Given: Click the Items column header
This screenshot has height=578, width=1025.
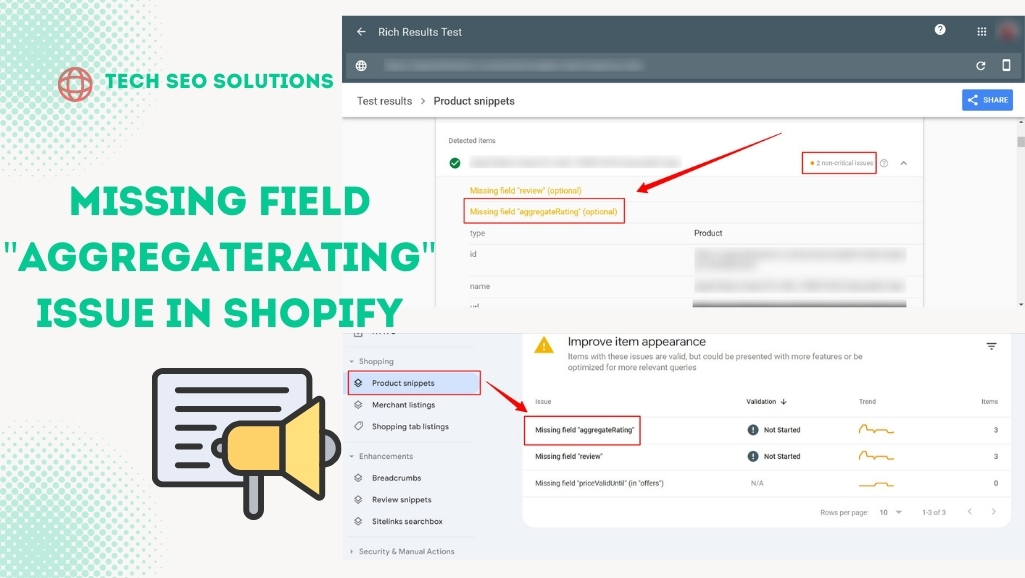Looking at the screenshot, I should tap(989, 401).
